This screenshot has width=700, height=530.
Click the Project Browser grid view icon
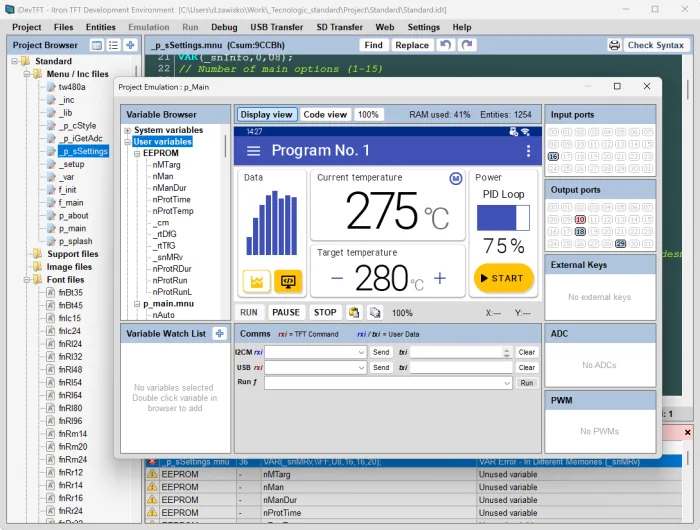[96, 45]
